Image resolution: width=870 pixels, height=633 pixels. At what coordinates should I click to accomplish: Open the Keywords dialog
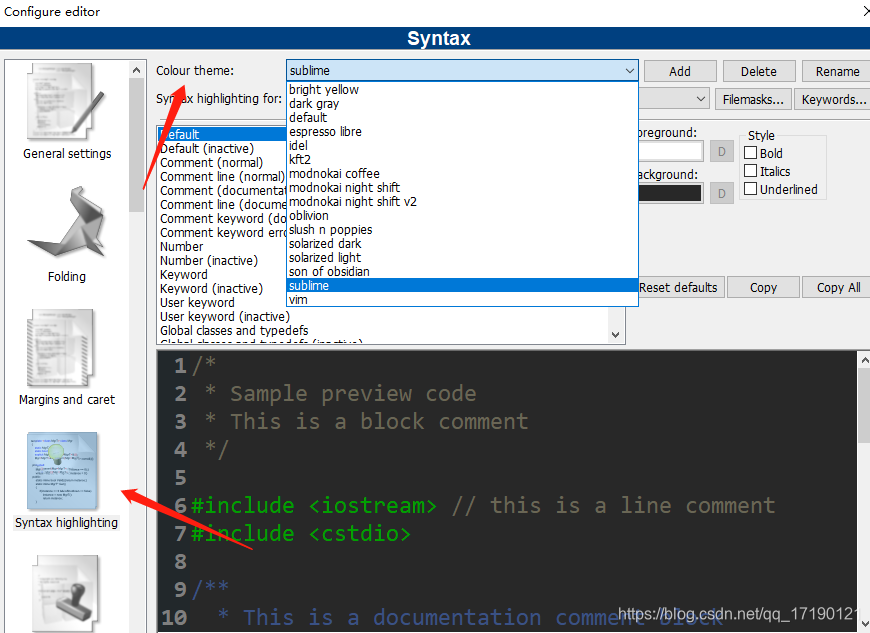(835, 99)
